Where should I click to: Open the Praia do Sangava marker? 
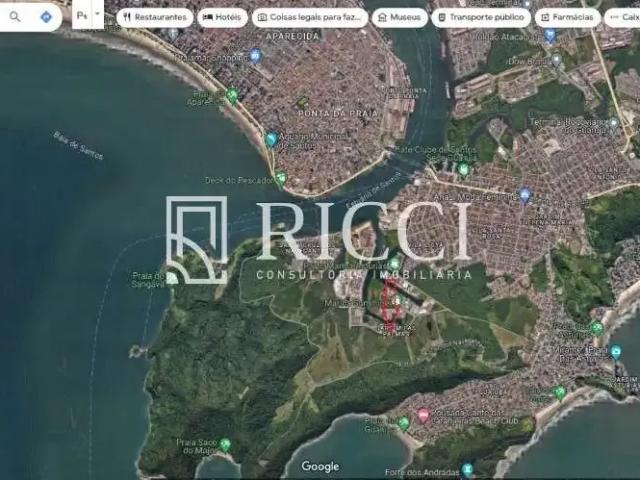[x=172, y=278]
